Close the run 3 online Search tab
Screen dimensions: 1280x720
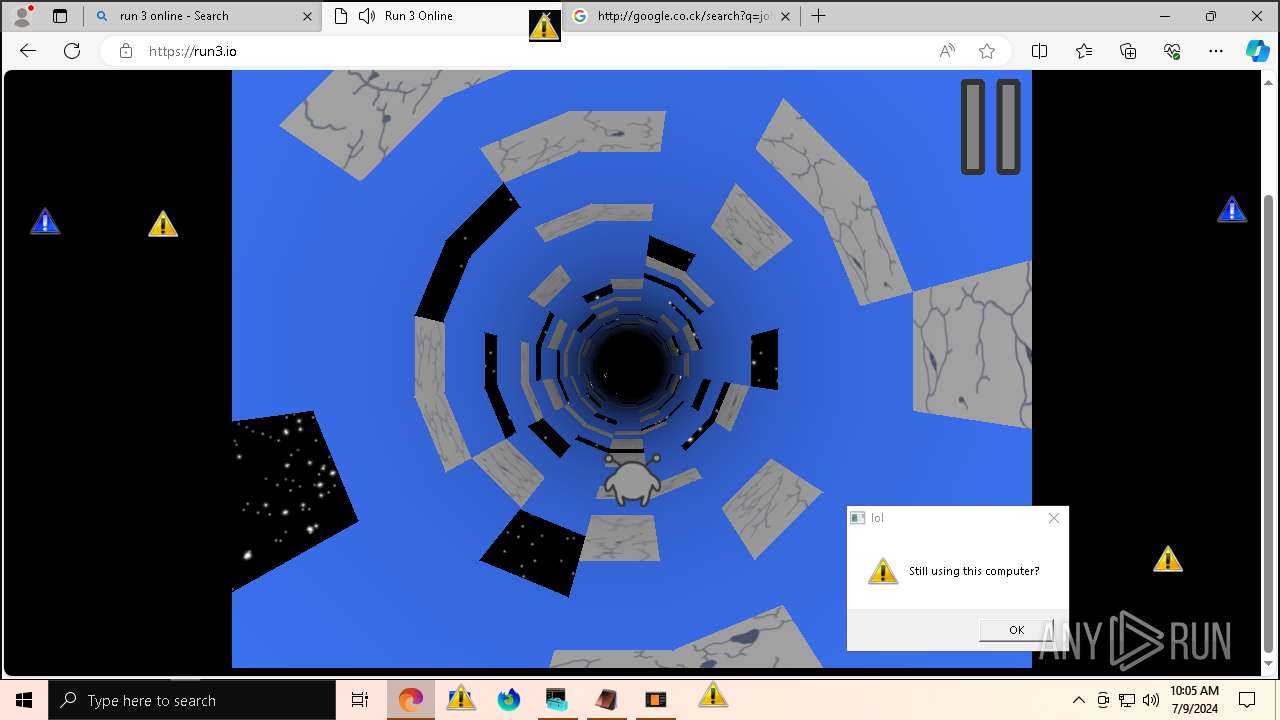[x=308, y=16]
